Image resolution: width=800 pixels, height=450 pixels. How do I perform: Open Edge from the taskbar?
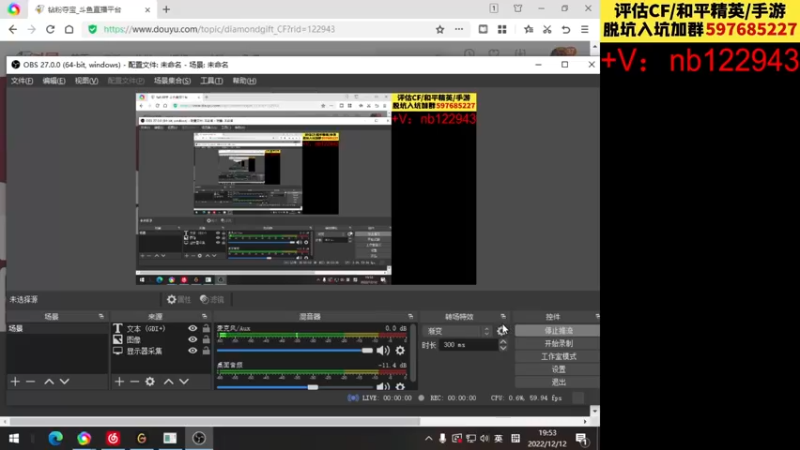point(55,438)
